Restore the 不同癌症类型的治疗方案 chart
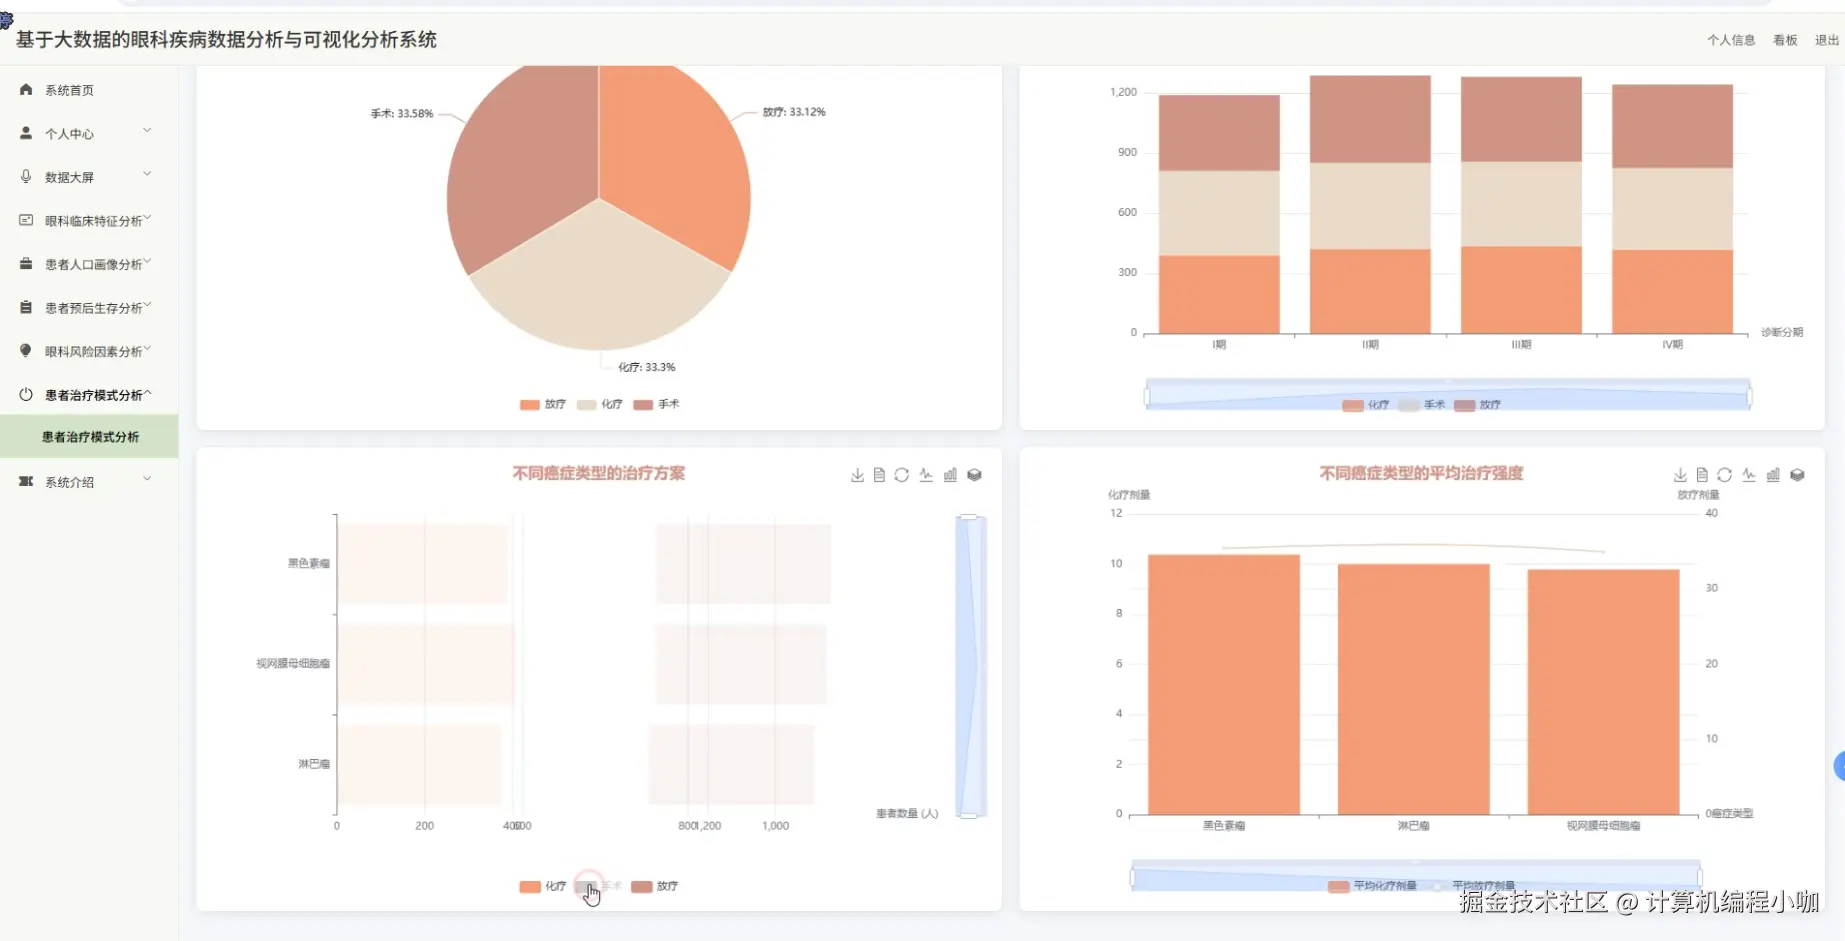 pos(902,475)
